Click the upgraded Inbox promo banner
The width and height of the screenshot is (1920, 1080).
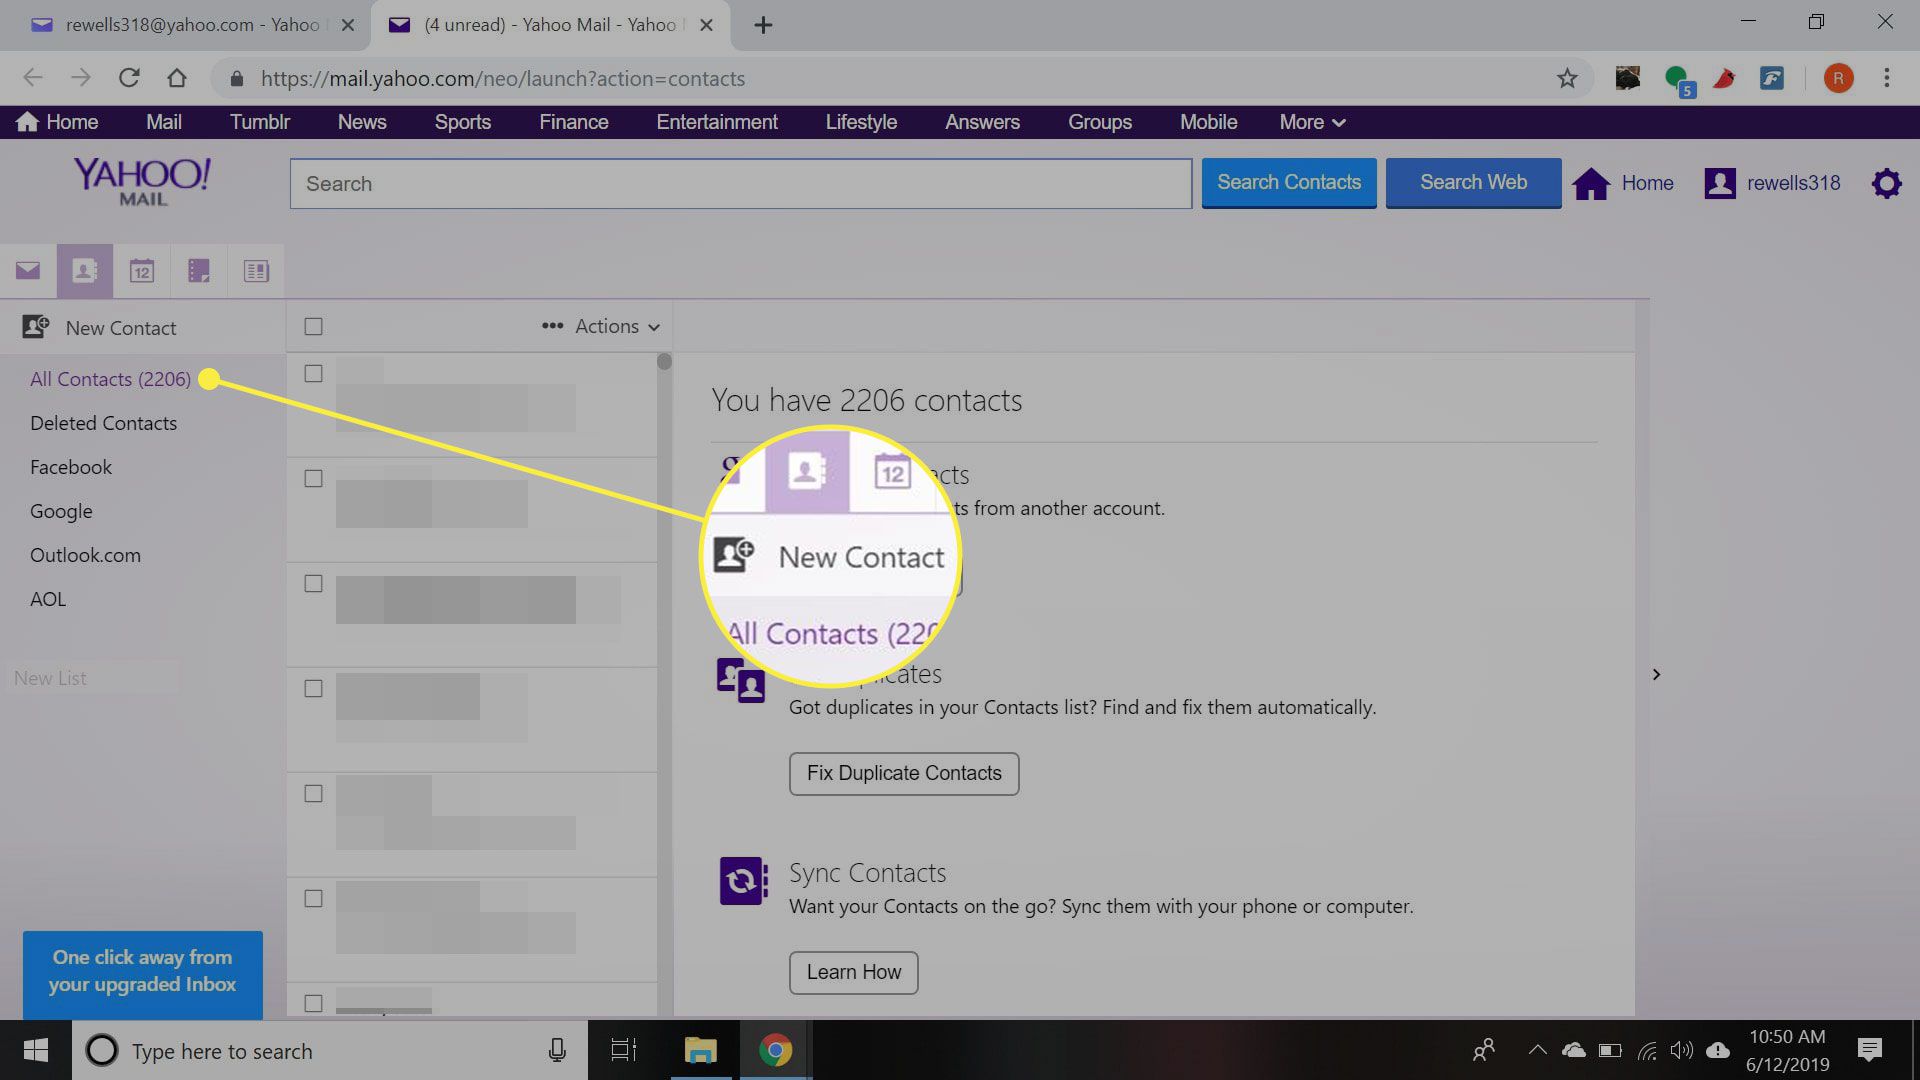click(143, 974)
